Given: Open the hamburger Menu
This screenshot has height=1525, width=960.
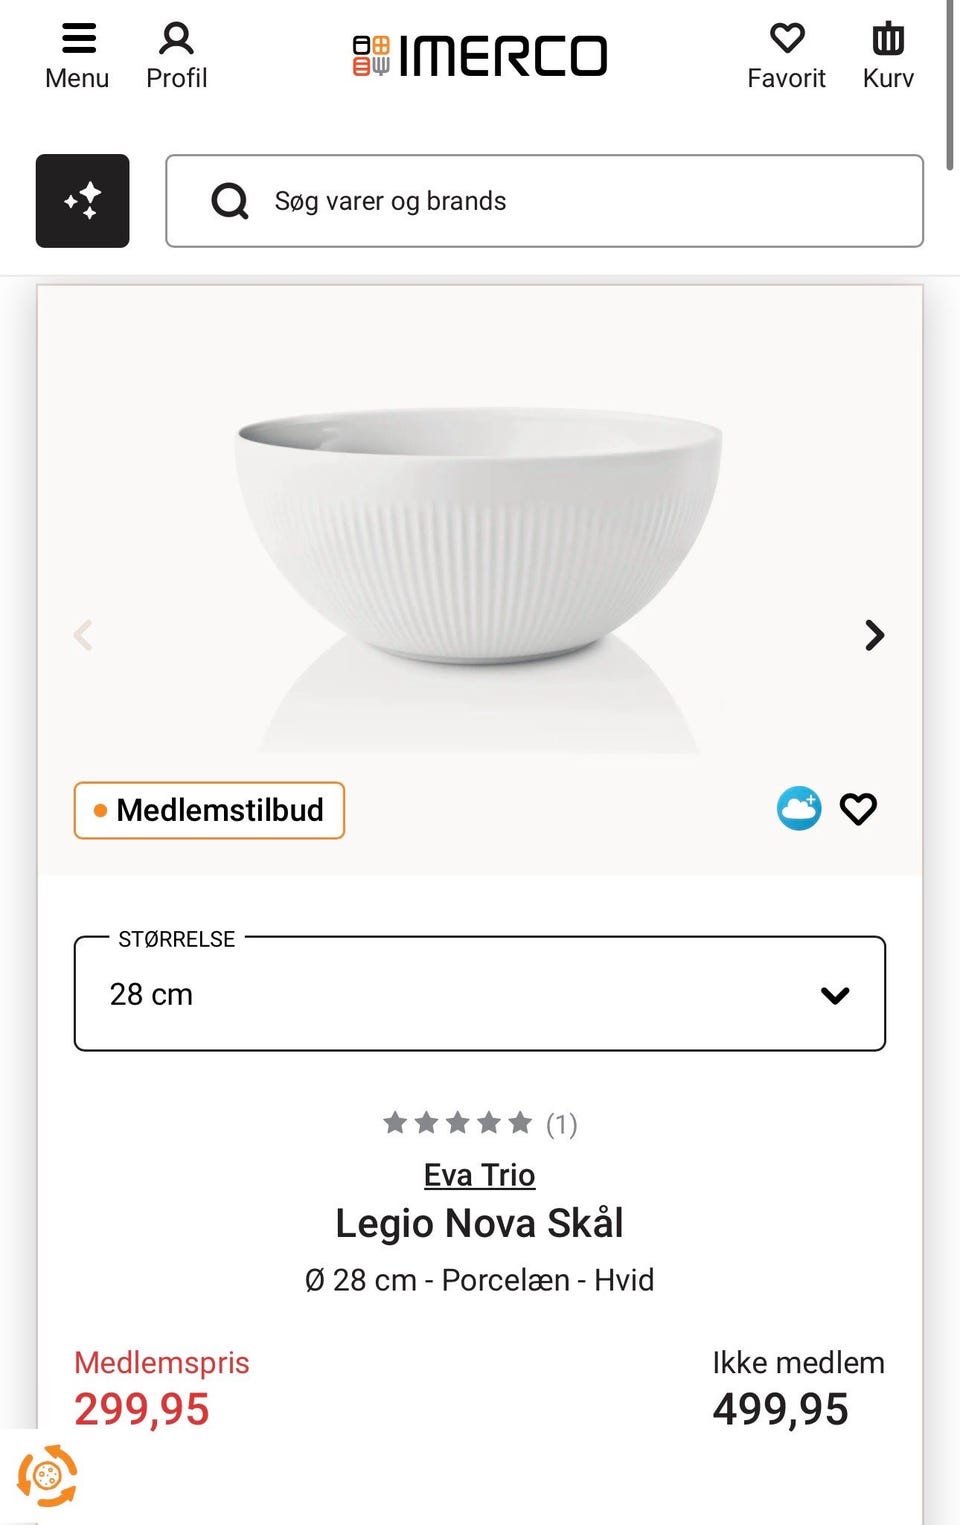Looking at the screenshot, I should click(77, 52).
